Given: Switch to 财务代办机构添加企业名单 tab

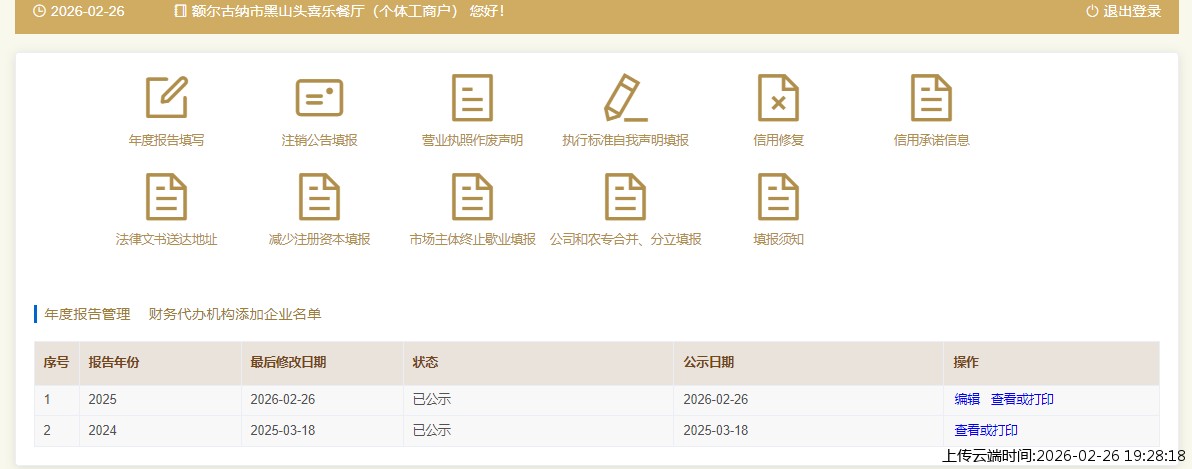Looking at the screenshot, I should [235, 314].
